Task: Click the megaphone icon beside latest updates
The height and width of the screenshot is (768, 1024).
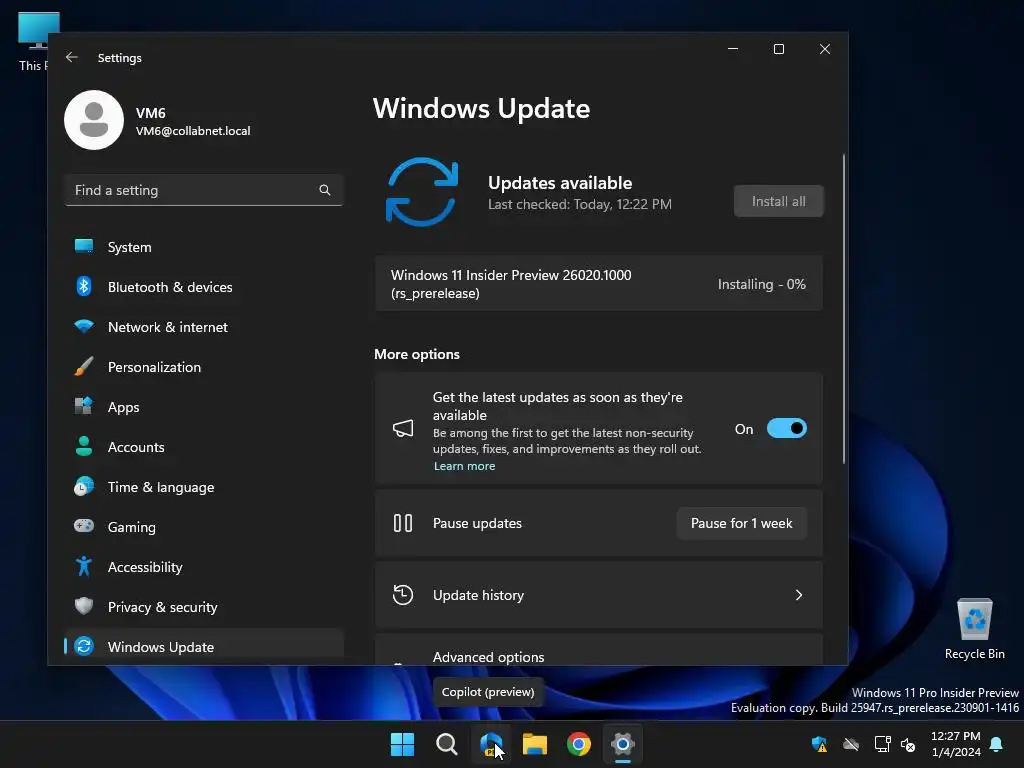Action: tap(403, 428)
